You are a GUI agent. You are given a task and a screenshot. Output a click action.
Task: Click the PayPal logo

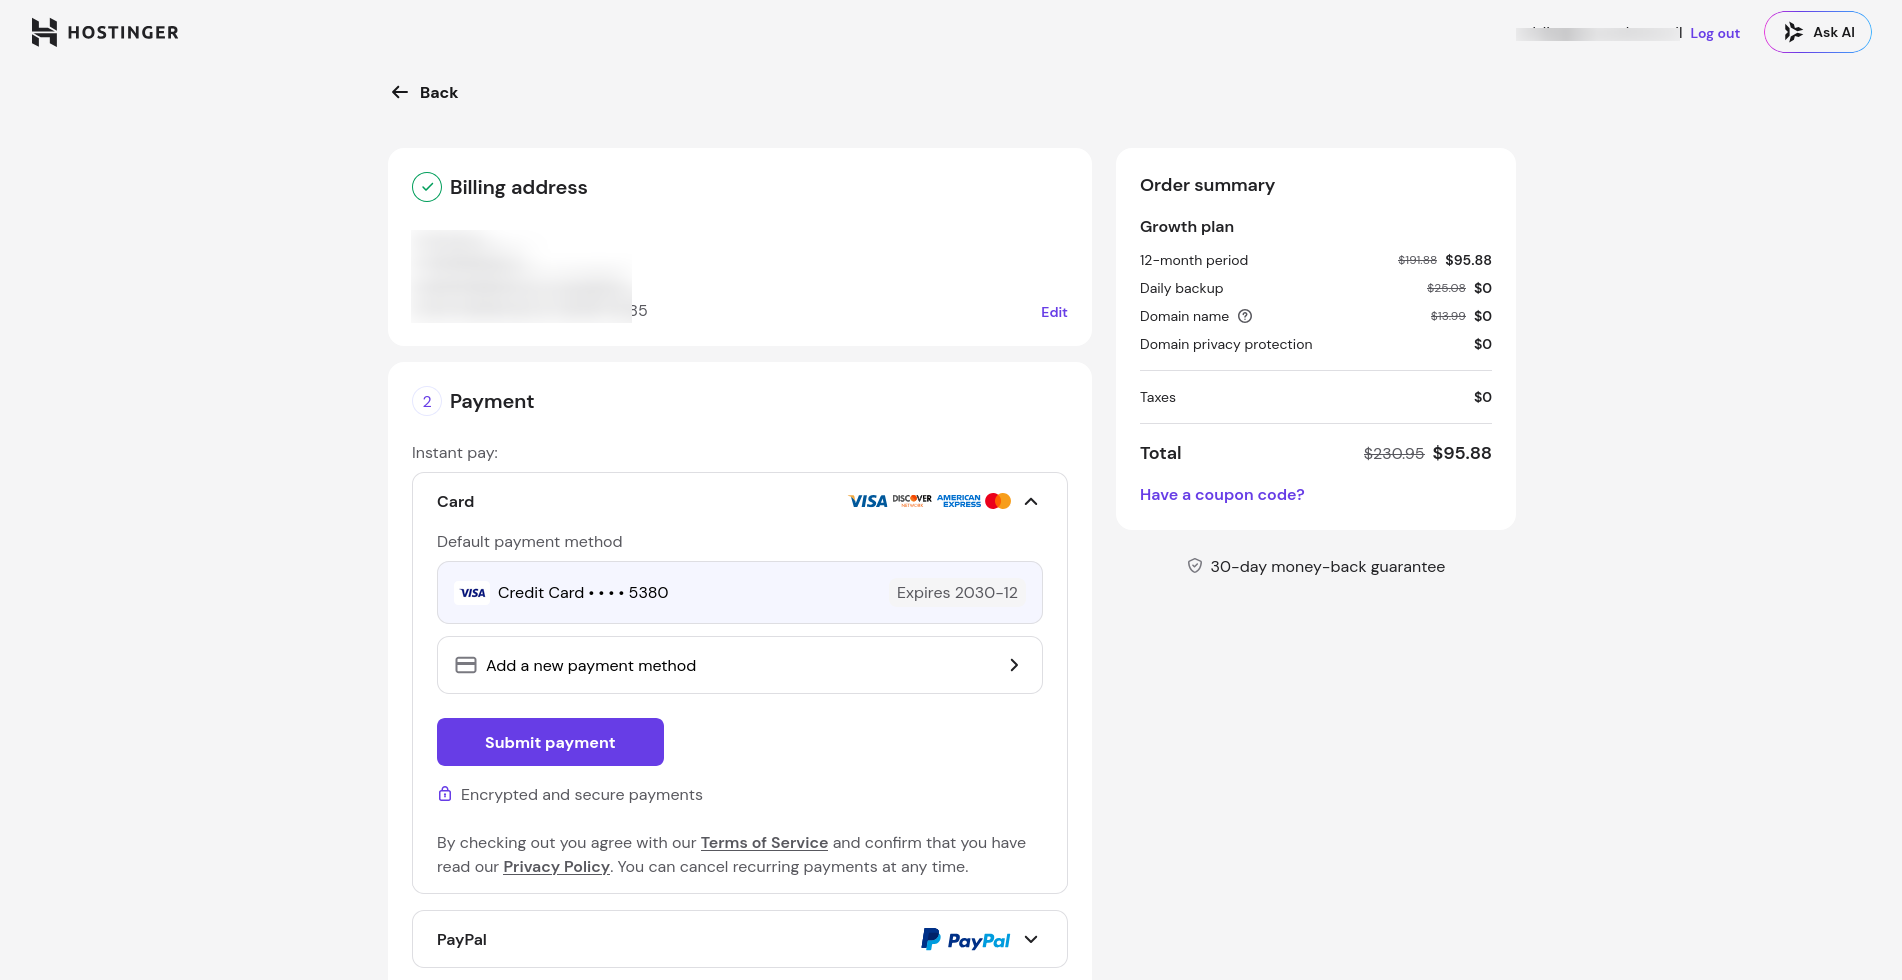coord(966,940)
